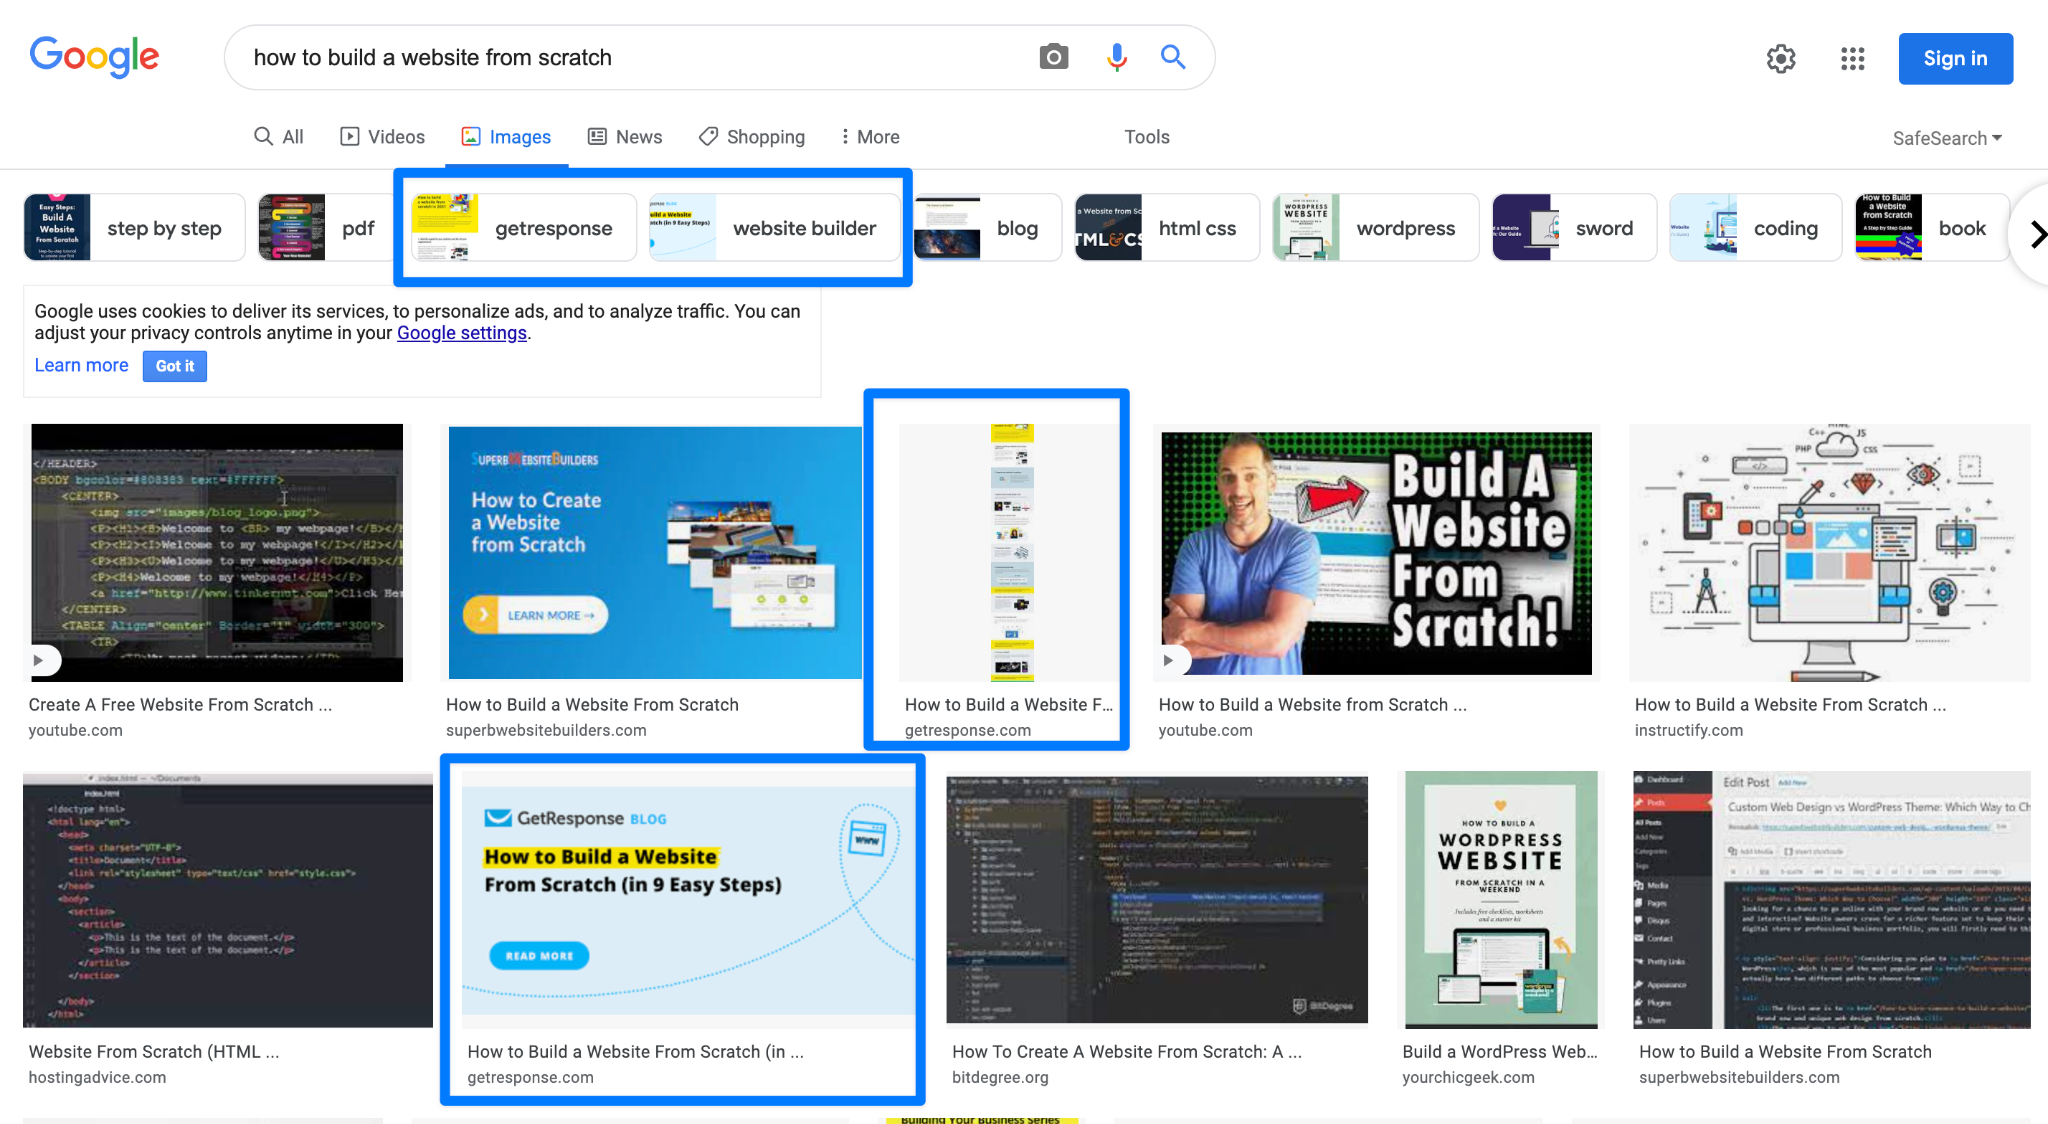
Task: Choose the wordpress chip
Action: pyautogui.click(x=1375, y=228)
